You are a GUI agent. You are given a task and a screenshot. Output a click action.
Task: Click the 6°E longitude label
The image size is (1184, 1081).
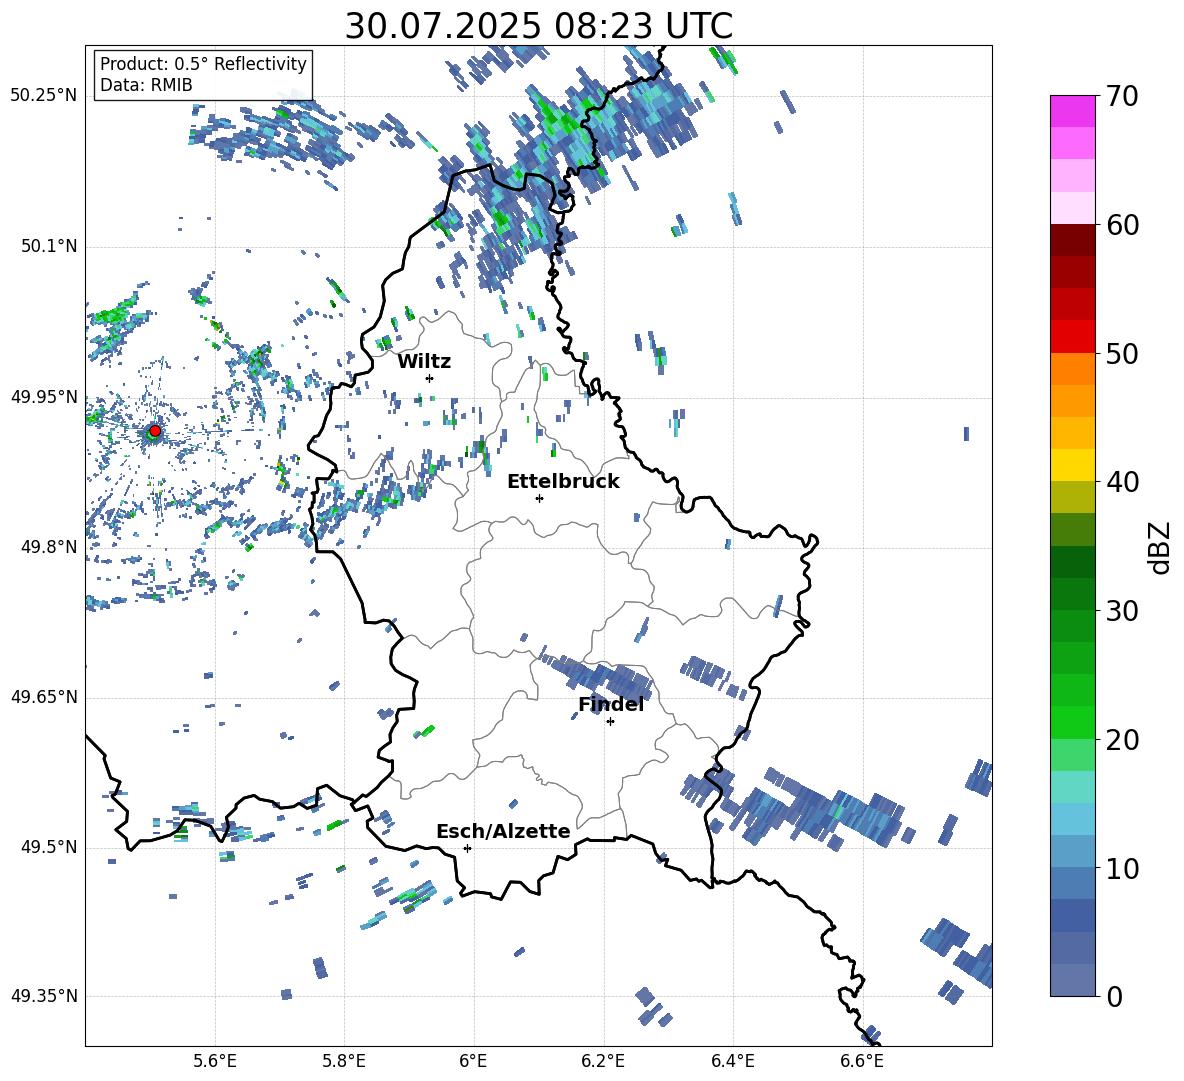(x=473, y=1061)
